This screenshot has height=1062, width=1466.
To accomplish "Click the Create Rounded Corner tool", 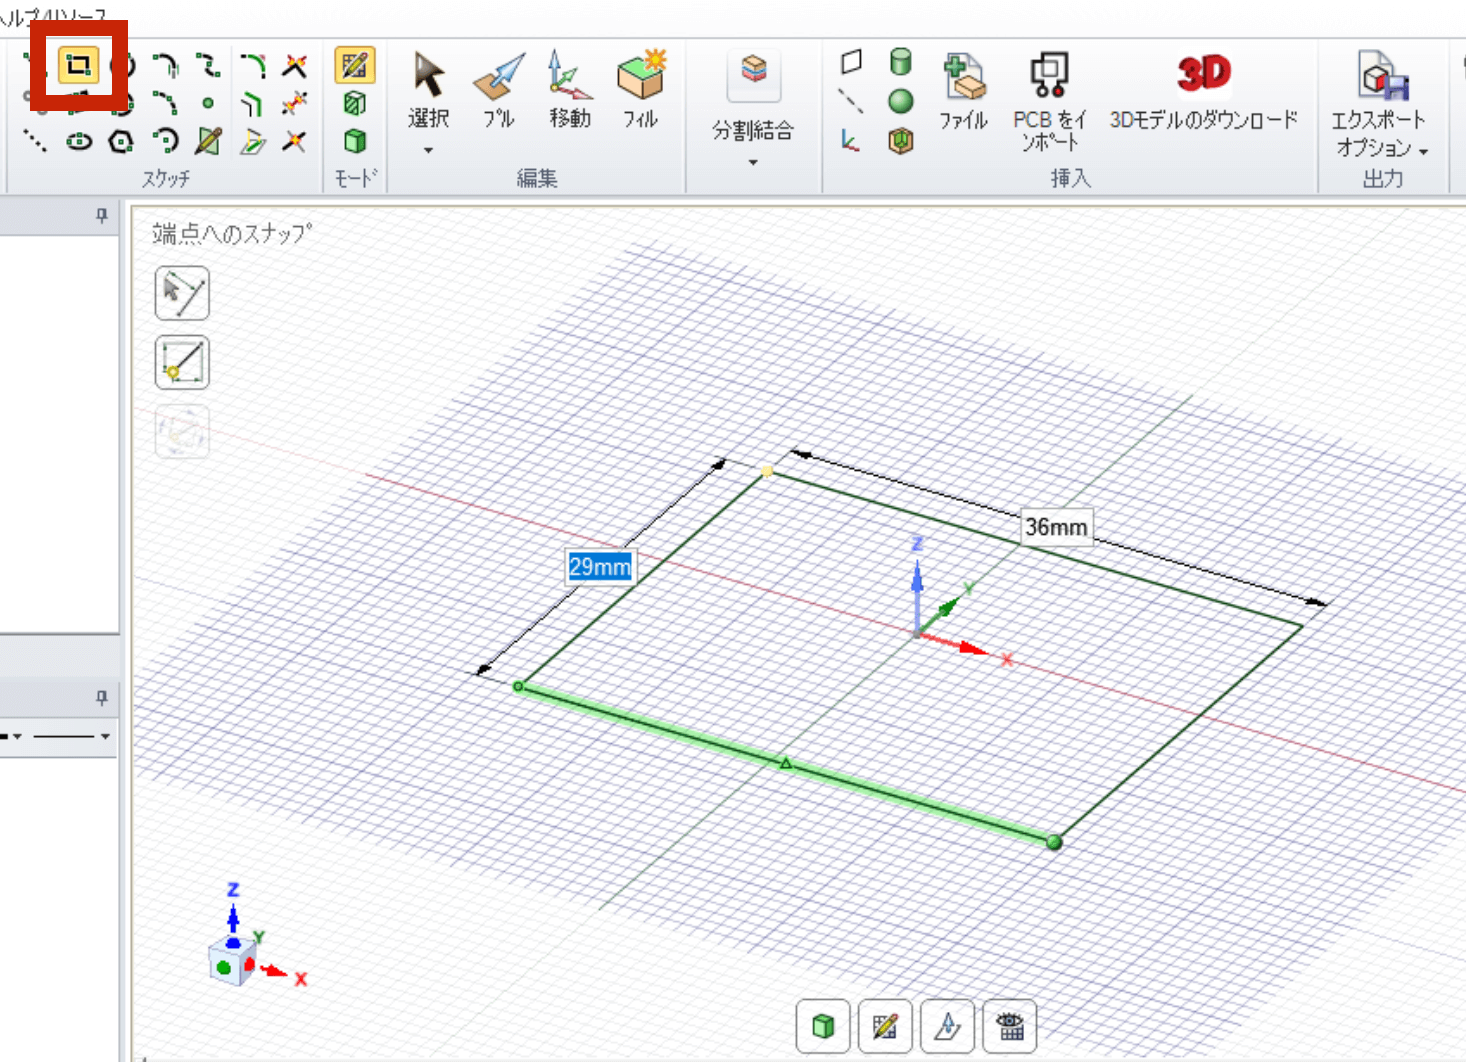I will 252,66.
